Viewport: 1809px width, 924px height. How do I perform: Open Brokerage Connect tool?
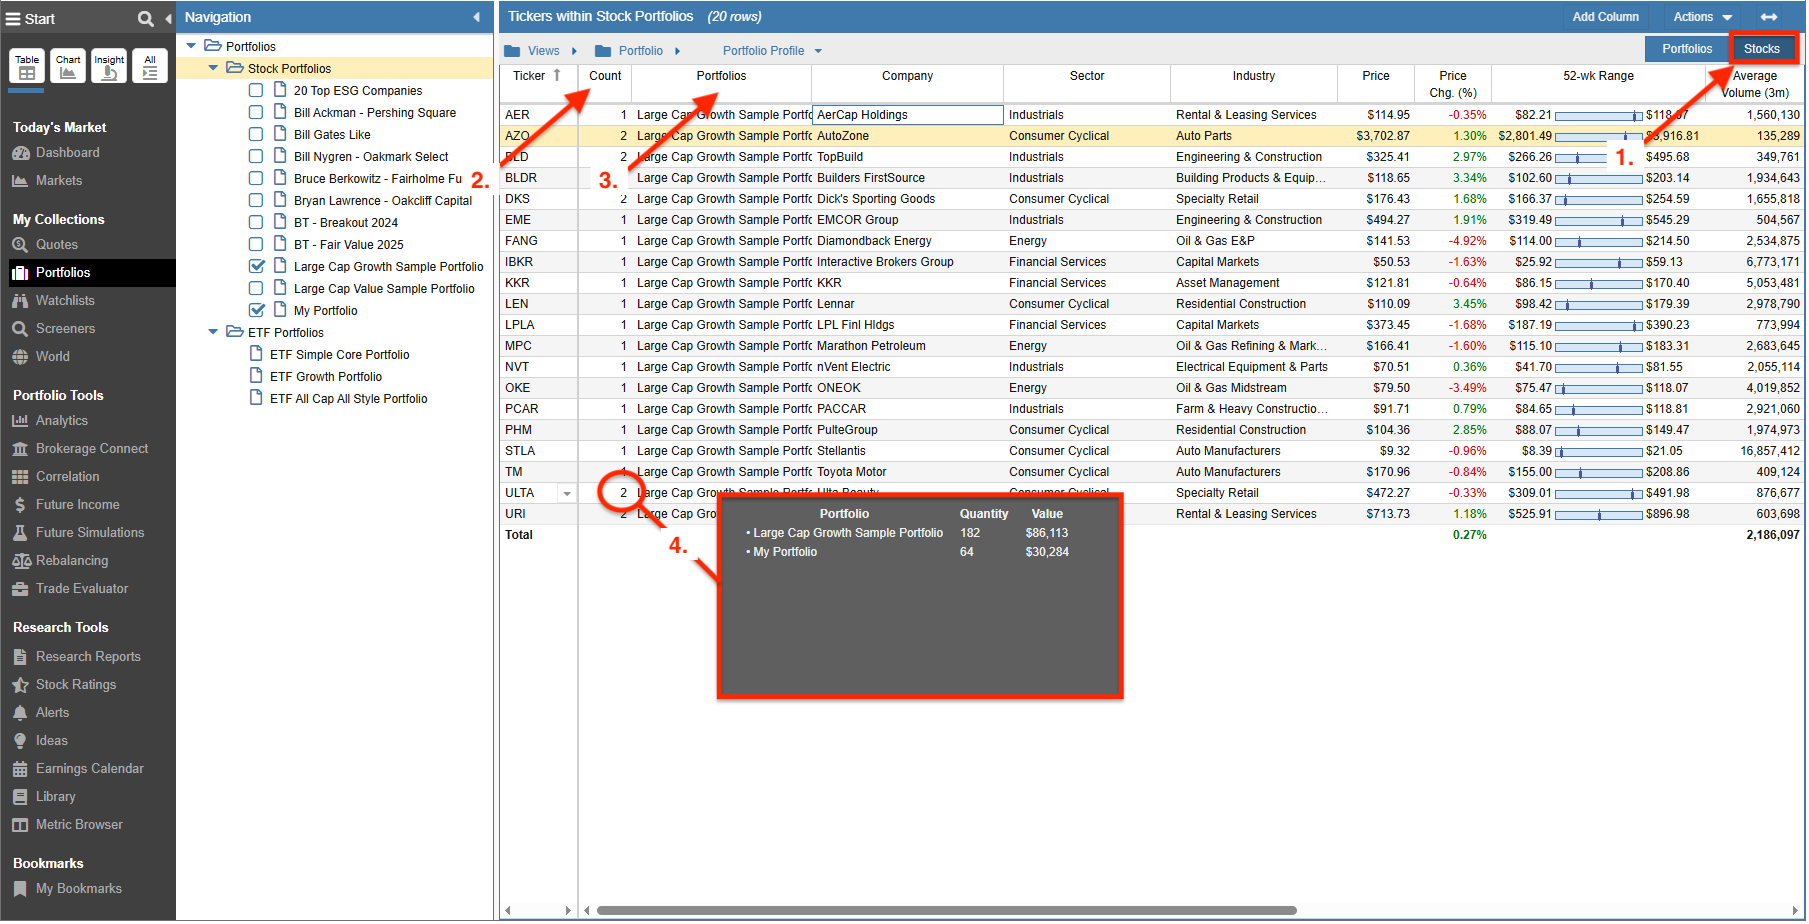(92, 449)
